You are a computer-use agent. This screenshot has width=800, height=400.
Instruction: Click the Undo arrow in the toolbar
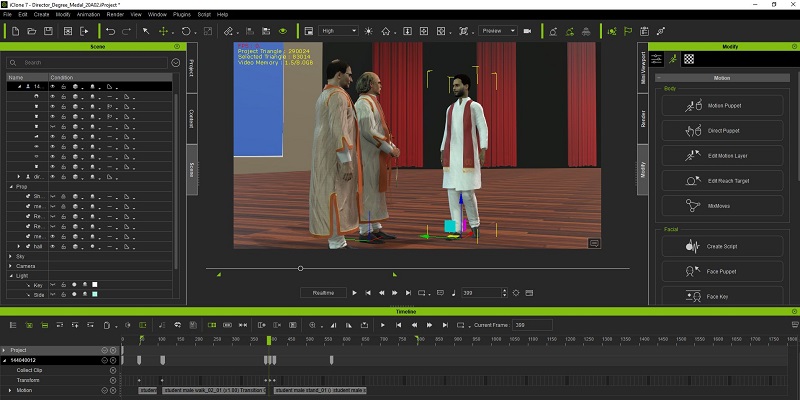coord(109,31)
